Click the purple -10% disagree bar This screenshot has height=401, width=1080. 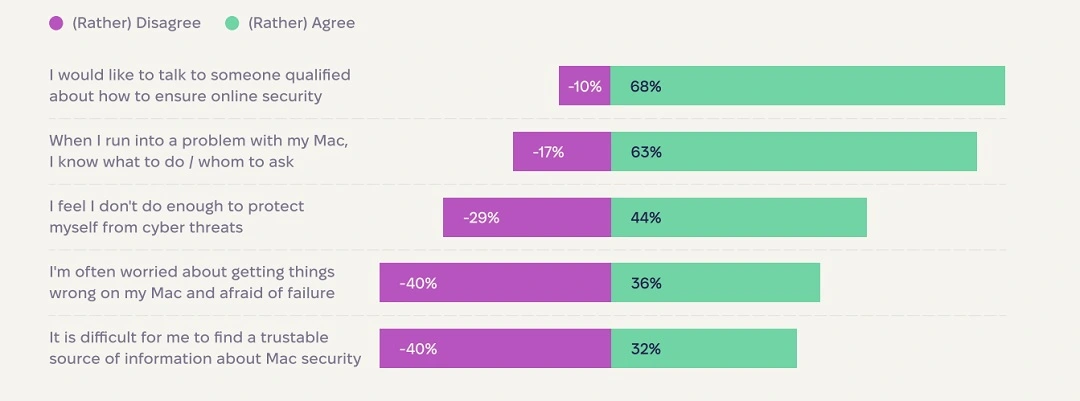(585, 86)
